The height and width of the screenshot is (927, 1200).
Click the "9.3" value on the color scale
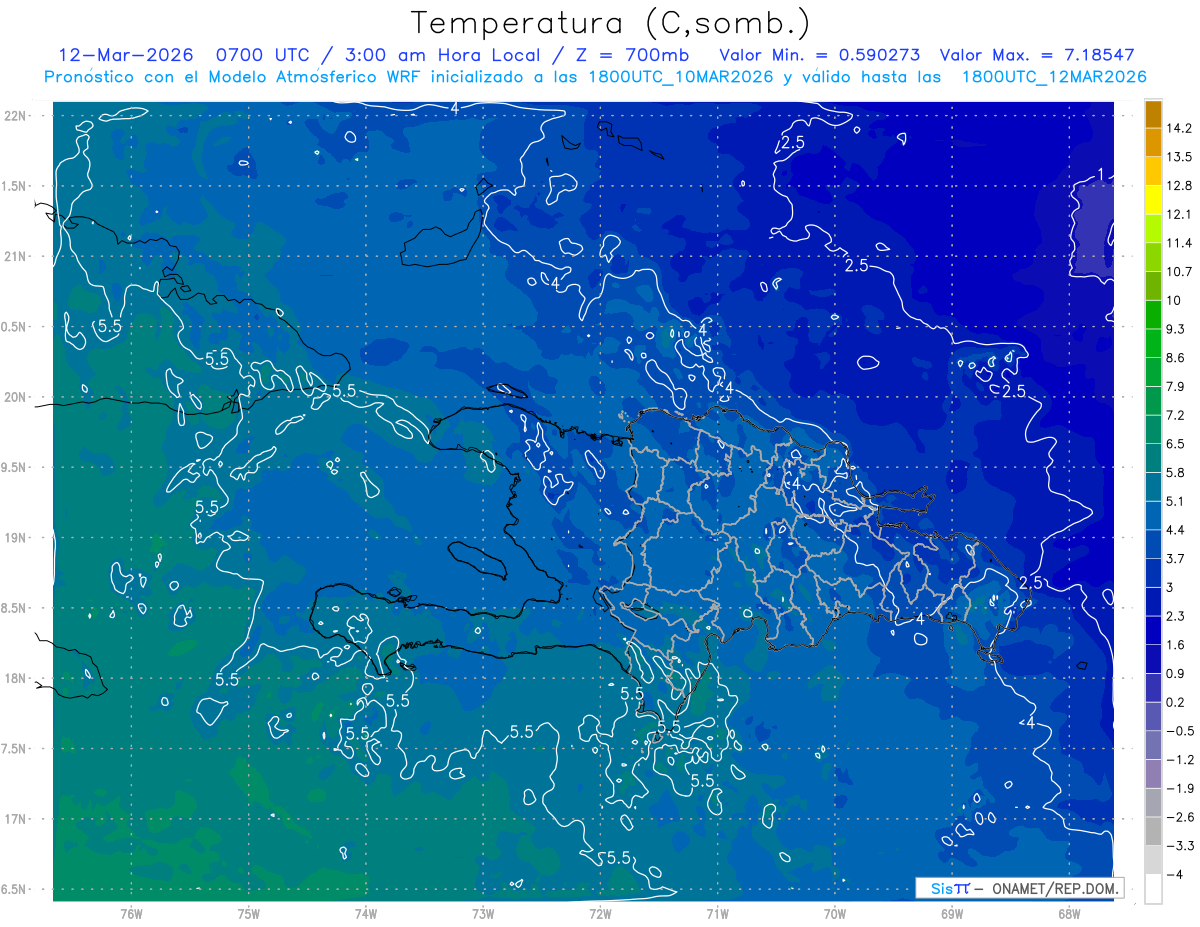click(x=1177, y=329)
